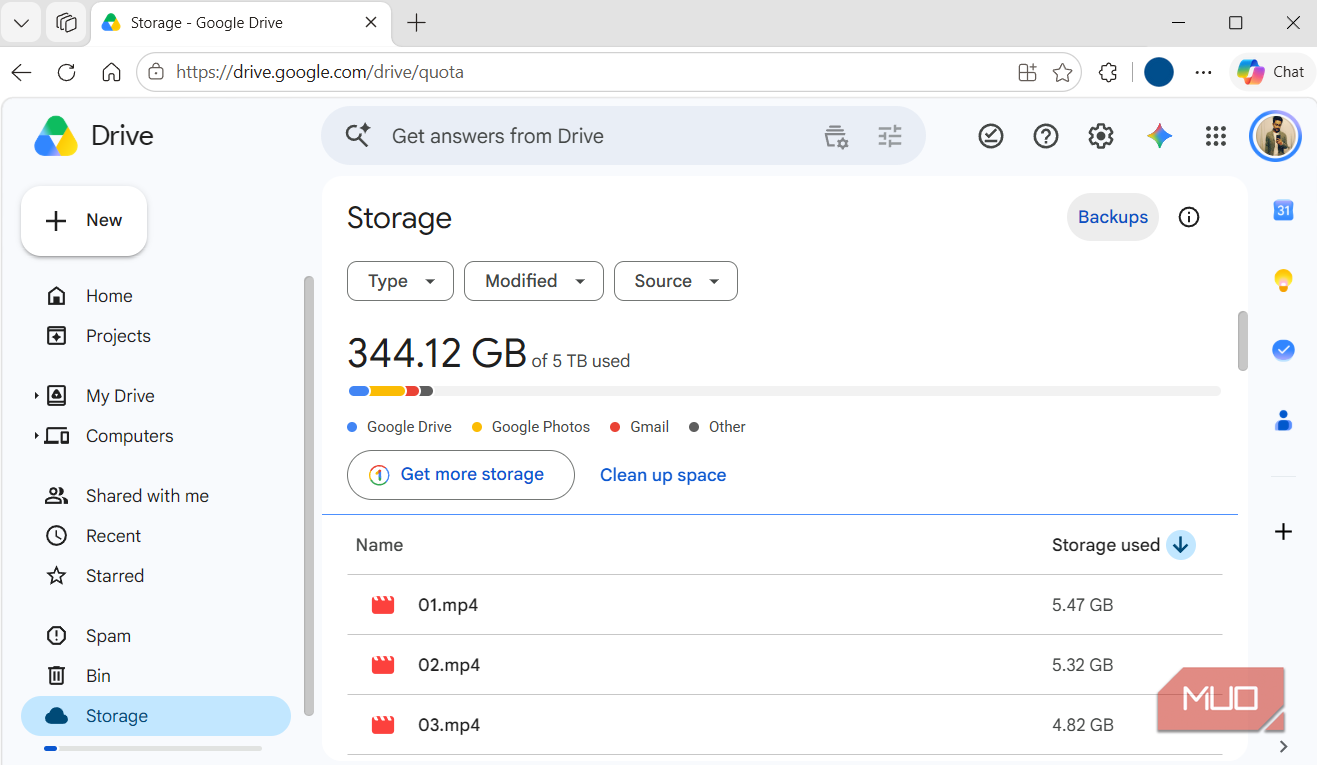Click the red video icon for 02.mp4
The image size is (1317, 765).
click(383, 665)
